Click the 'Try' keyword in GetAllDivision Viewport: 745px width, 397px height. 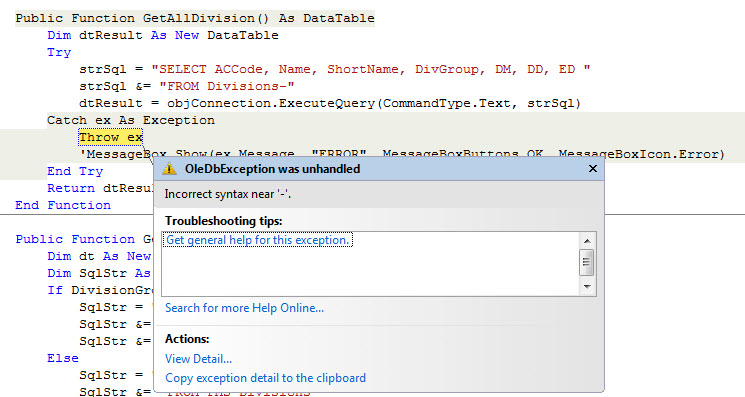(x=59, y=52)
